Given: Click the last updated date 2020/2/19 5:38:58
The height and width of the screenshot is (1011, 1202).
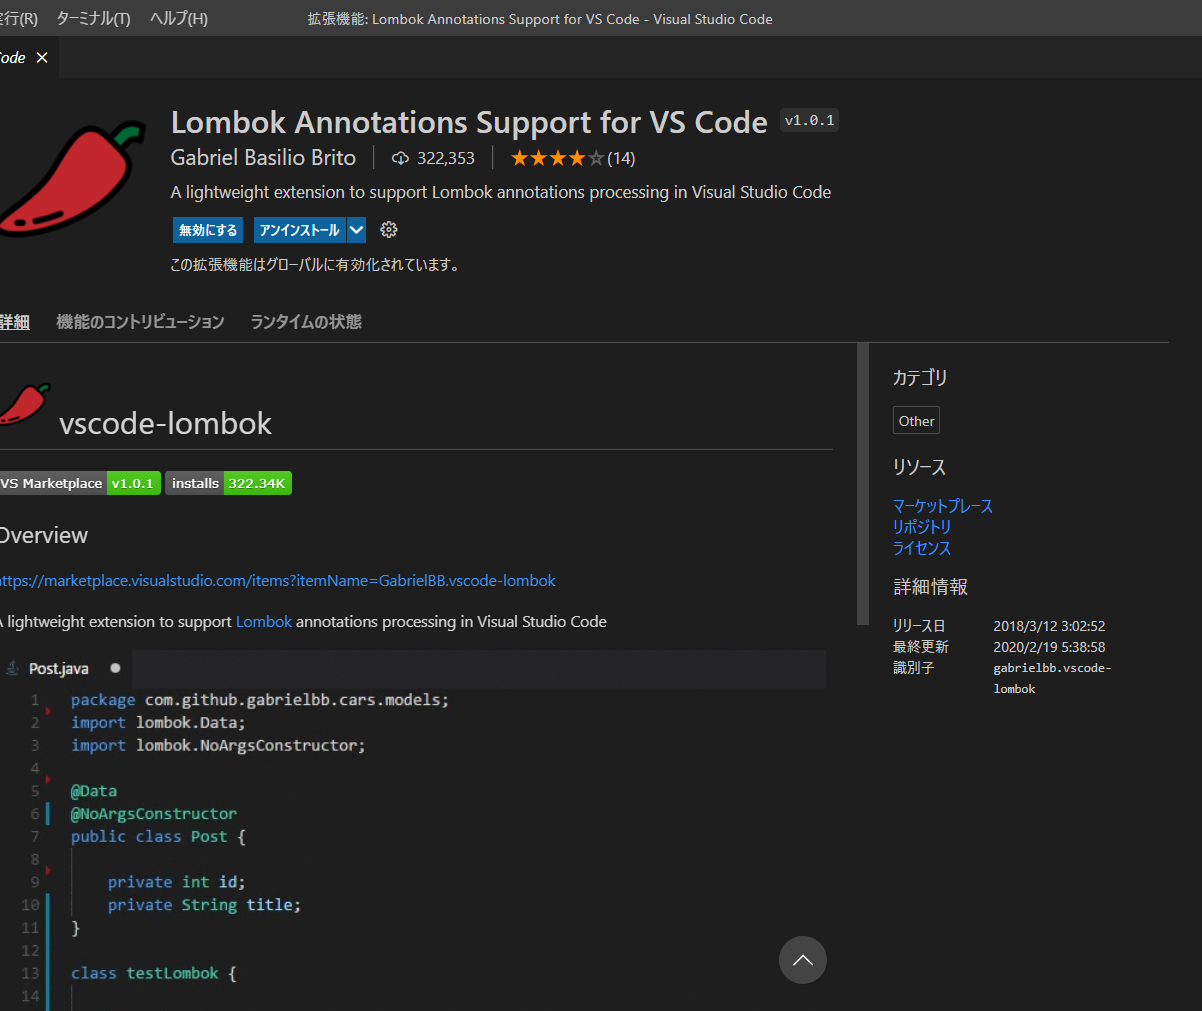Looking at the screenshot, I should pos(1049,647).
